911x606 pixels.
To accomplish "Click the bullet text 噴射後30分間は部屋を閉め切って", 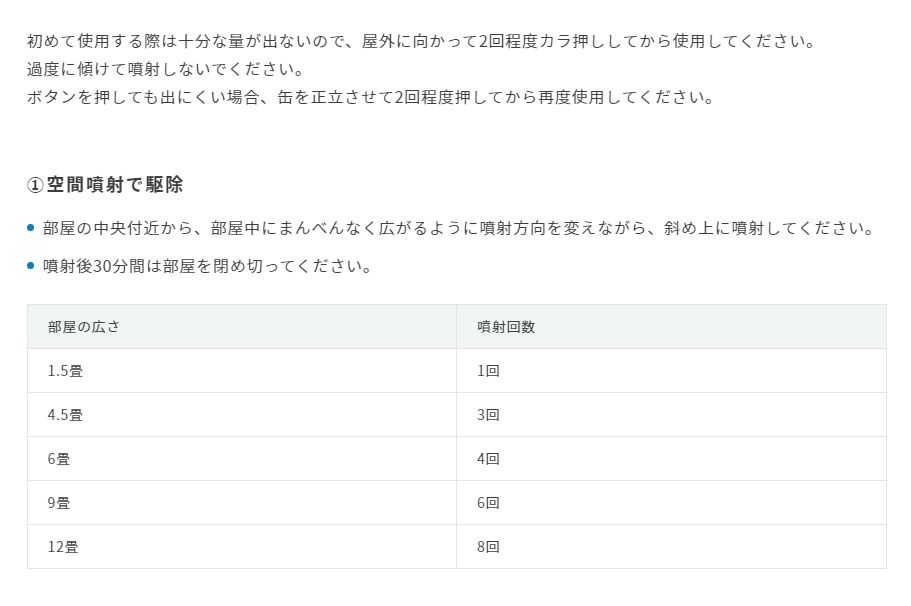I will coord(207,266).
